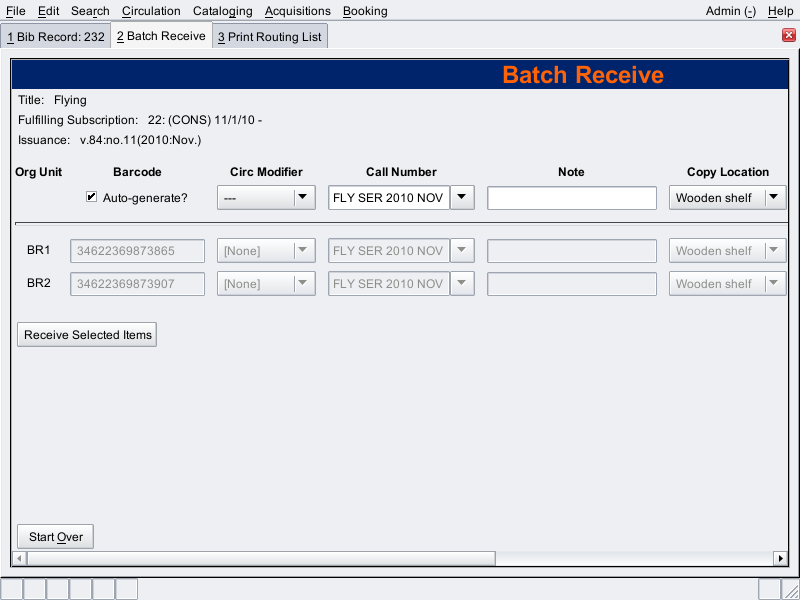The width and height of the screenshot is (800, 600).
Task: Close the tab with the red X icon
Action: coord(788,35)
